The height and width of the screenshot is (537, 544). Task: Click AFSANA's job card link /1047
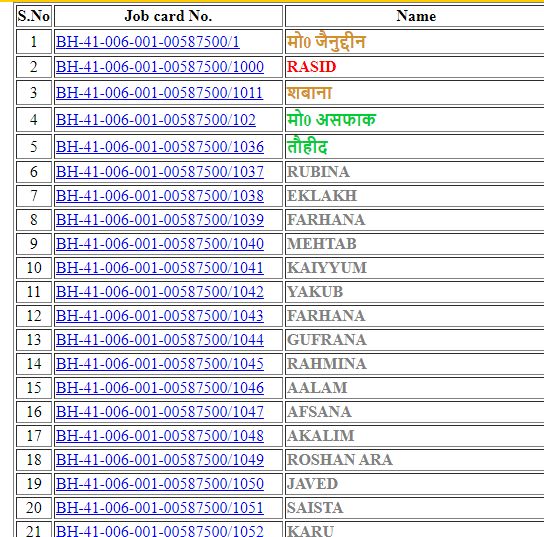coord(160,412)
